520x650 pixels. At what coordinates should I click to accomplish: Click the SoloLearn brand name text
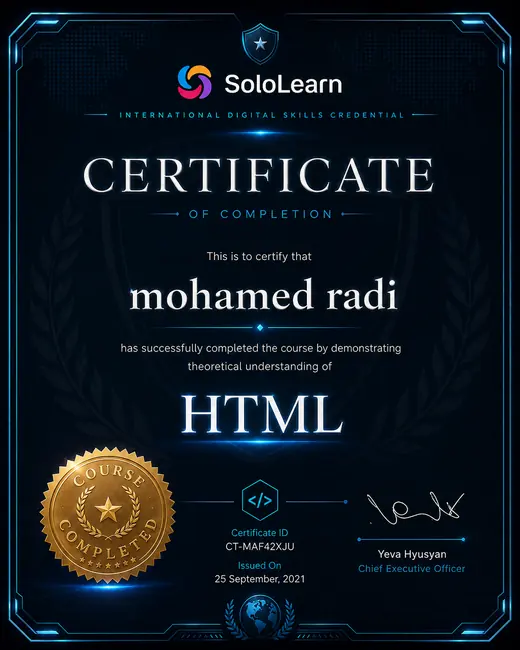[283, 84]
